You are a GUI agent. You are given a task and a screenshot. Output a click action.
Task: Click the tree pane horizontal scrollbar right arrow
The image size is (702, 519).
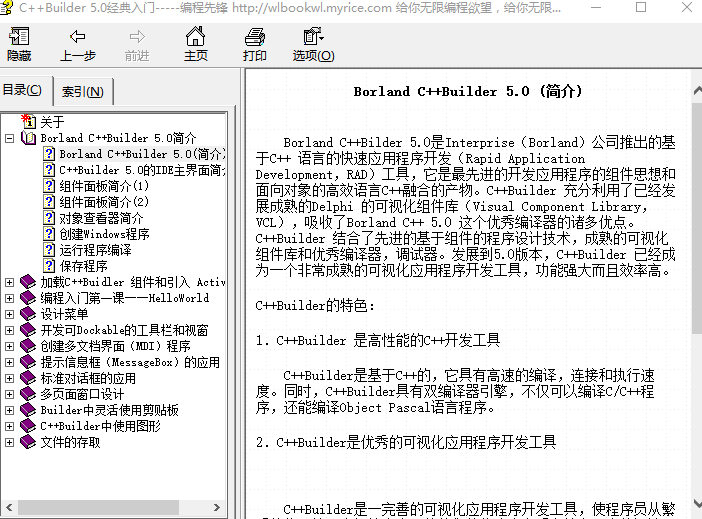[216, 508]
